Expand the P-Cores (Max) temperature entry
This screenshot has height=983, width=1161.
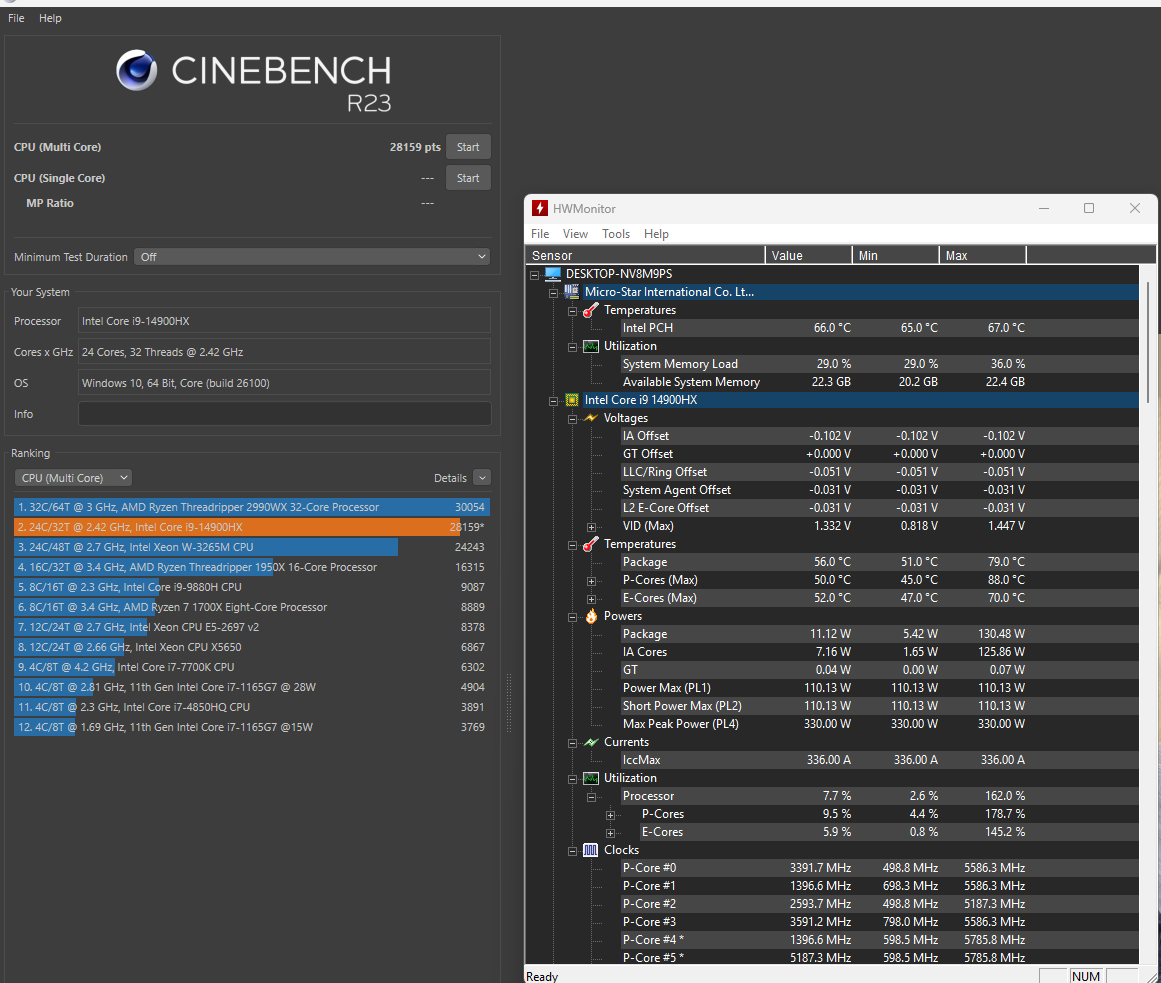[x=591, y=581]
